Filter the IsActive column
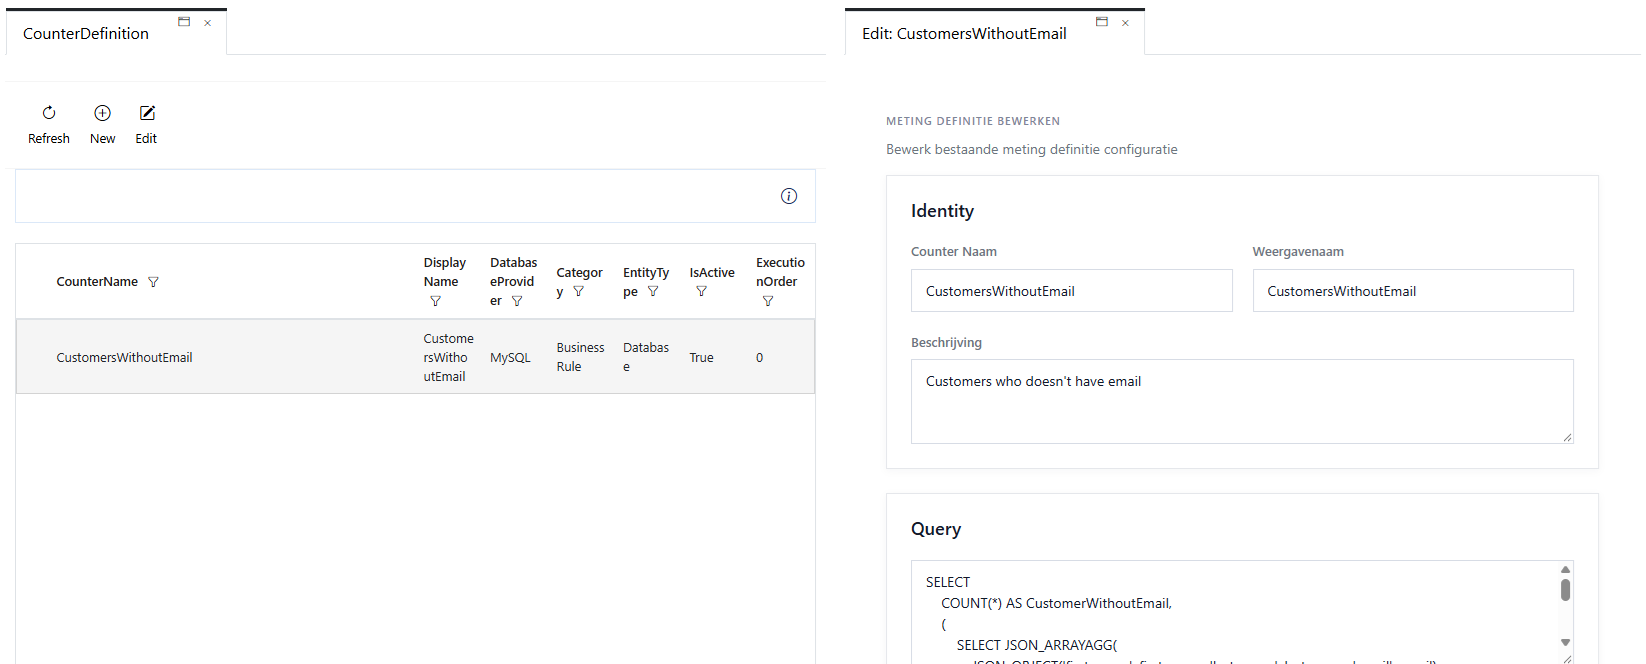Viewport: 1646px width, 664px height. [702, 292]
